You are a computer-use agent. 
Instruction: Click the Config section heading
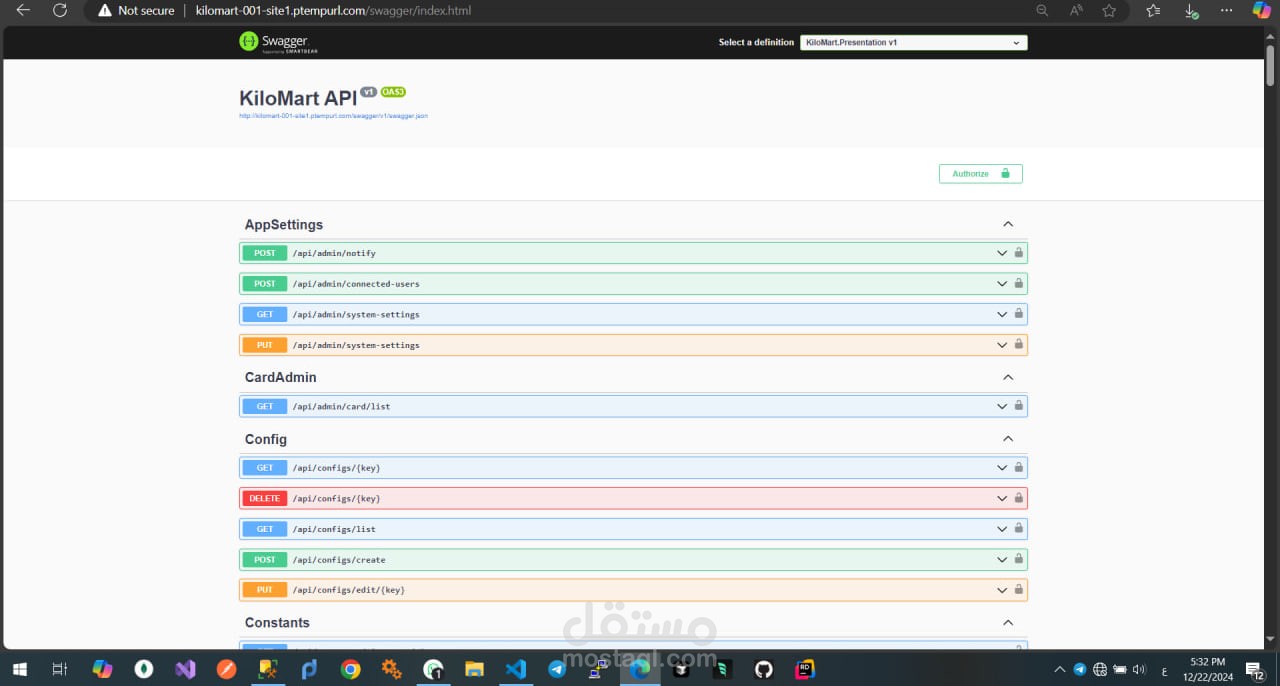click(266, 439)
